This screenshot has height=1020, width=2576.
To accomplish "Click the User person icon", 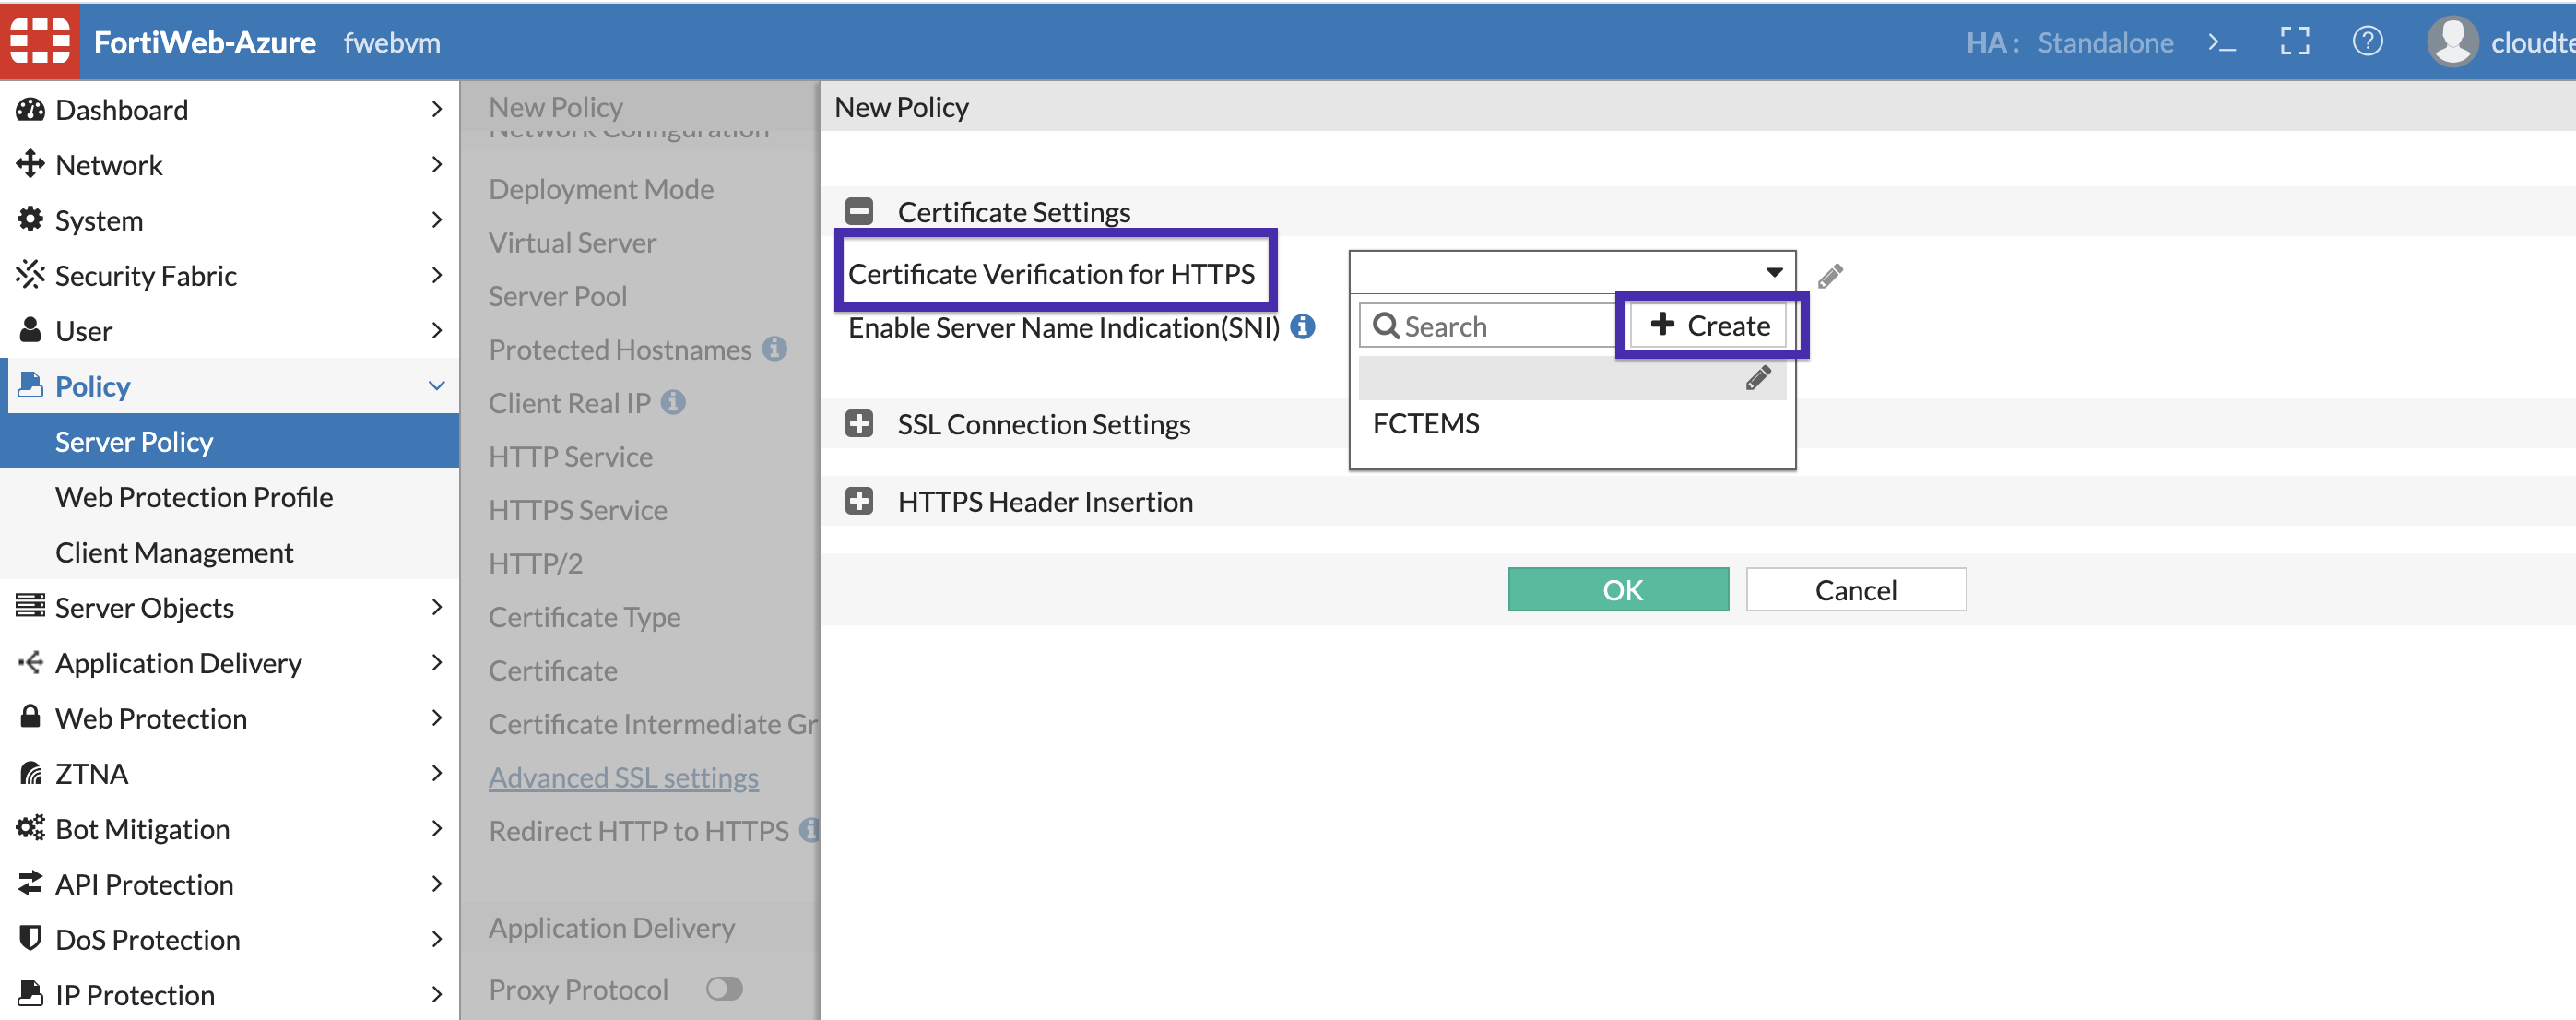I will (x=31, y=329).
